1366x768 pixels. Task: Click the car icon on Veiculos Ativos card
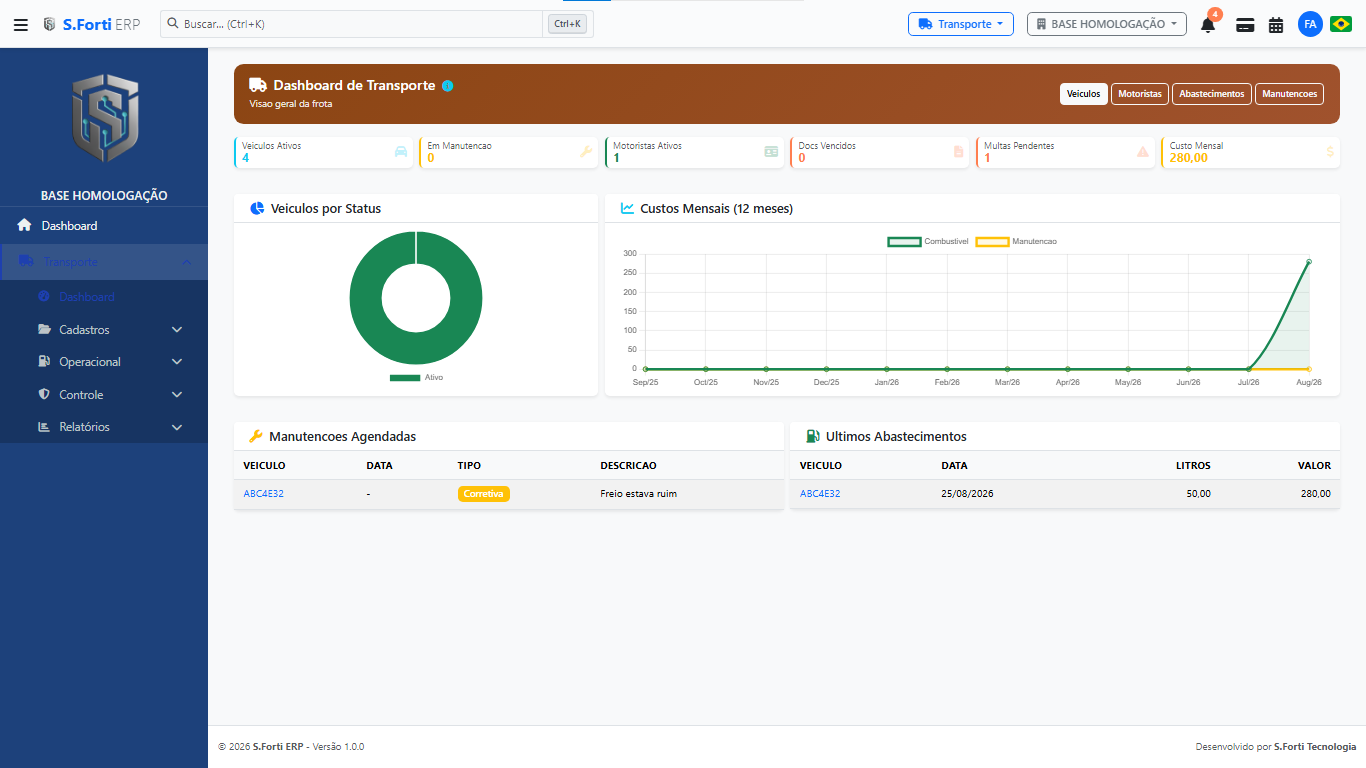(x=401, y=152)
